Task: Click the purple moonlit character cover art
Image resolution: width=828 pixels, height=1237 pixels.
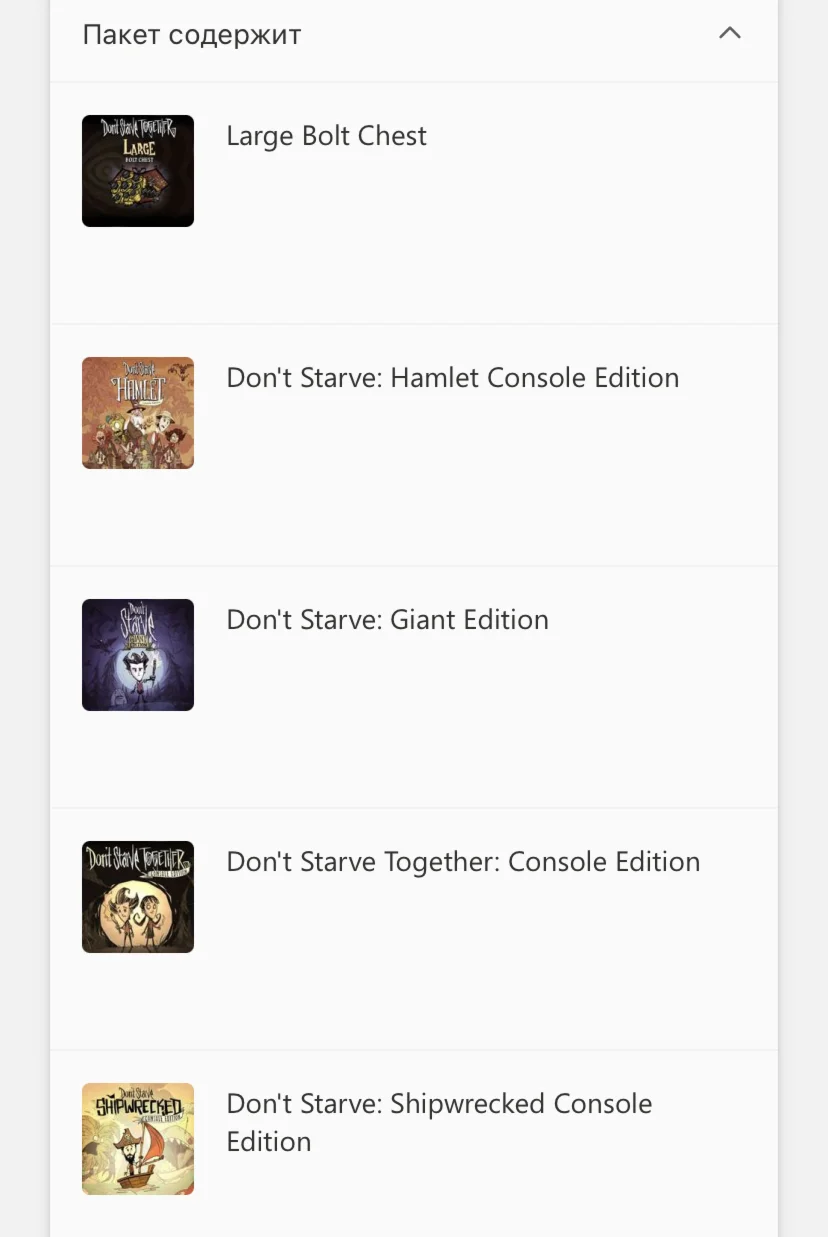Action: pyautogui.click(x=138, y=655)
